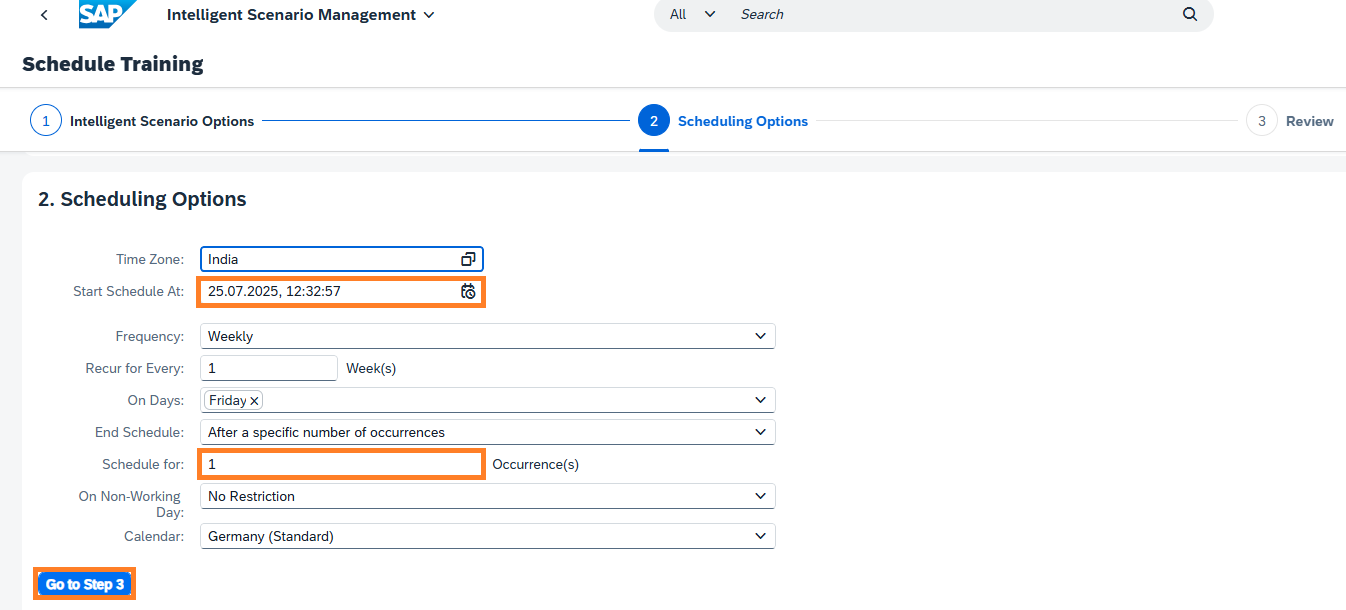This screenshot has width=1346, height=610.
Task: Open the Start Schedule date-time picker icon
Action: tap(468, 292)
